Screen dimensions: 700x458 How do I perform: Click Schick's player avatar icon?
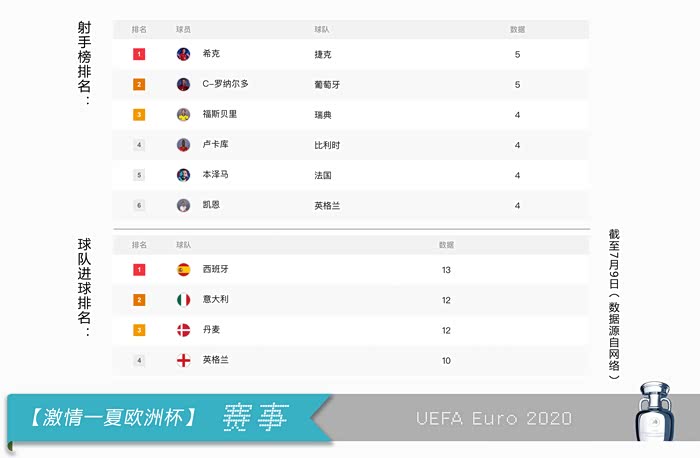[x=183, y=54]
